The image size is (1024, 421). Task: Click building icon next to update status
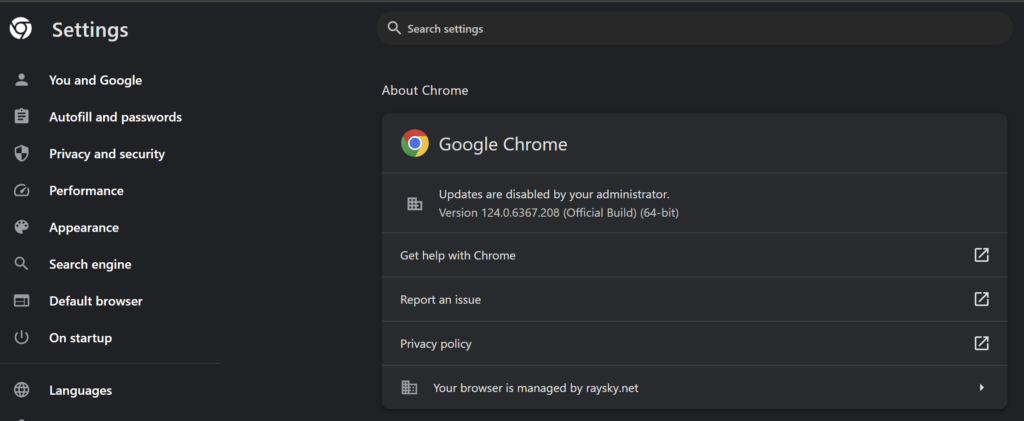[415, 204]
